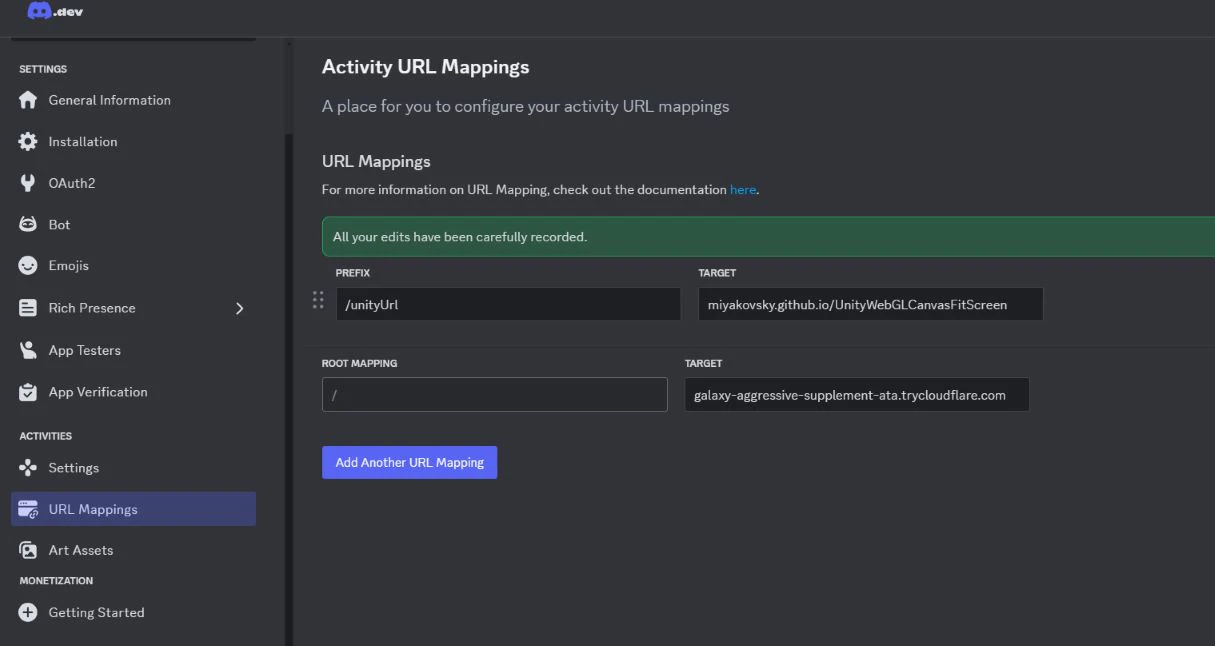Select the URL Mappings sidebar item
This screenshot has height=646, width=1215.
[x=133, y=509]
